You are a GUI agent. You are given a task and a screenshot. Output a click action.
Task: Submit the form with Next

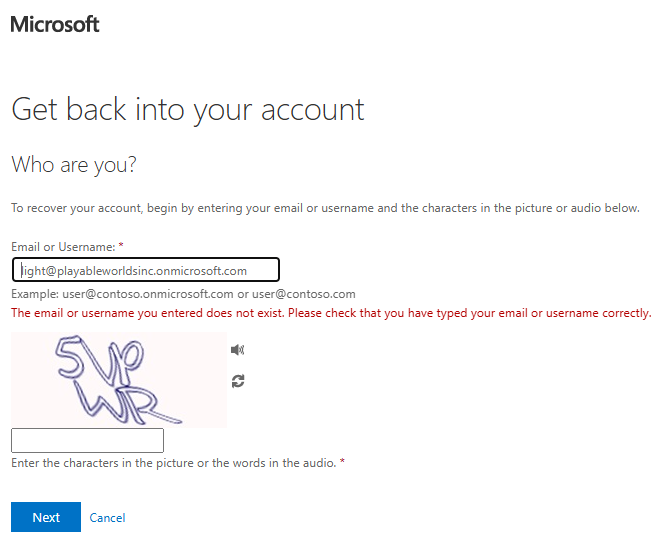[46, 517]
